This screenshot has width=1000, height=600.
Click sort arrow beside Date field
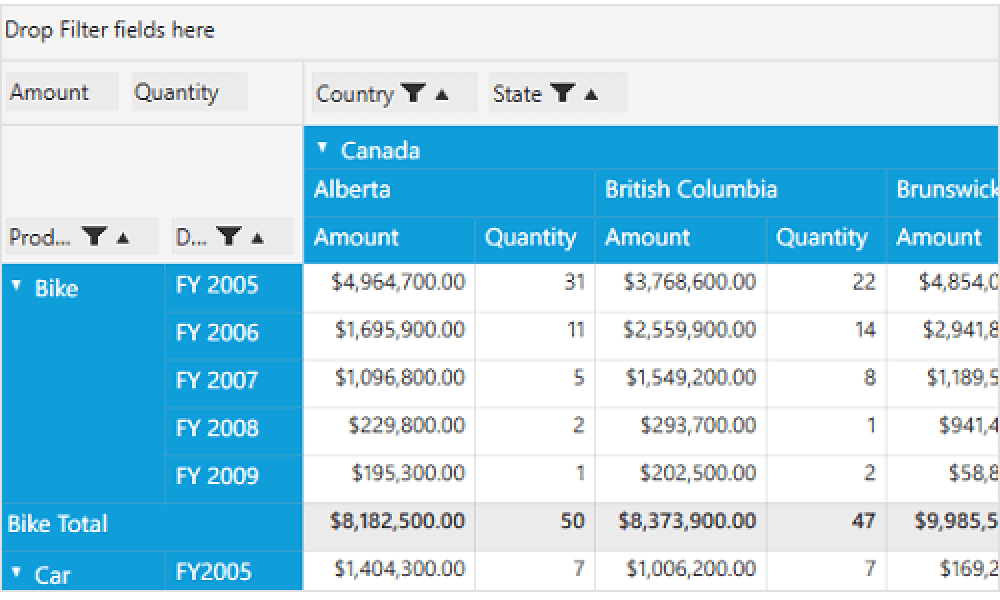pyautogui.click(x=257, y=237)
